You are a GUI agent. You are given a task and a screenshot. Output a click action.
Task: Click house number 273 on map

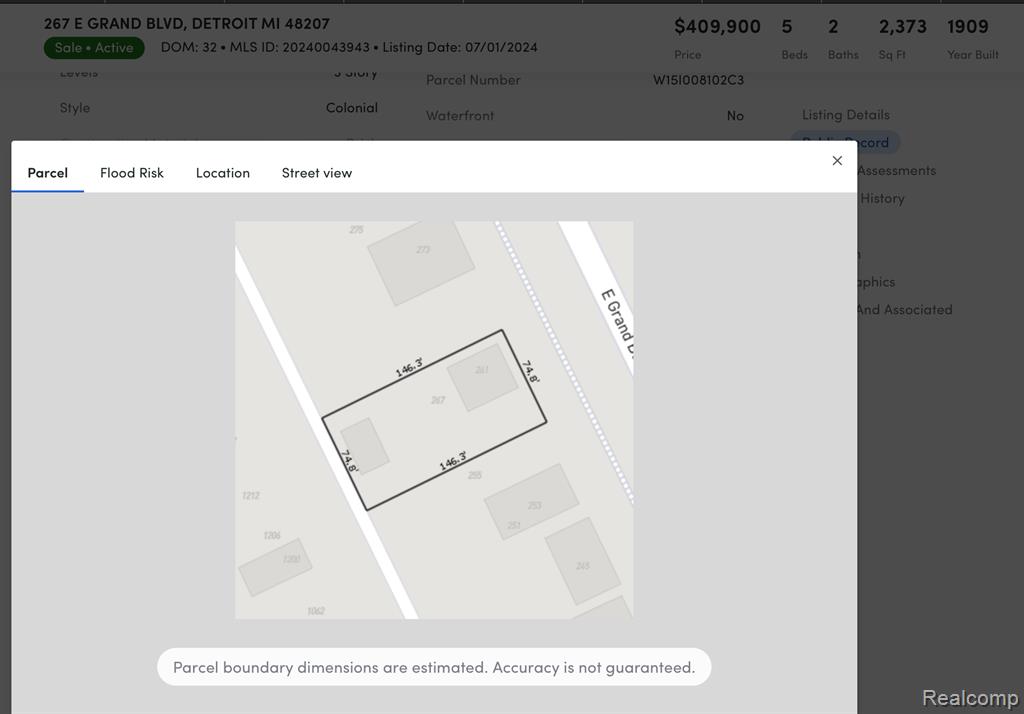(x=423, y=250)
